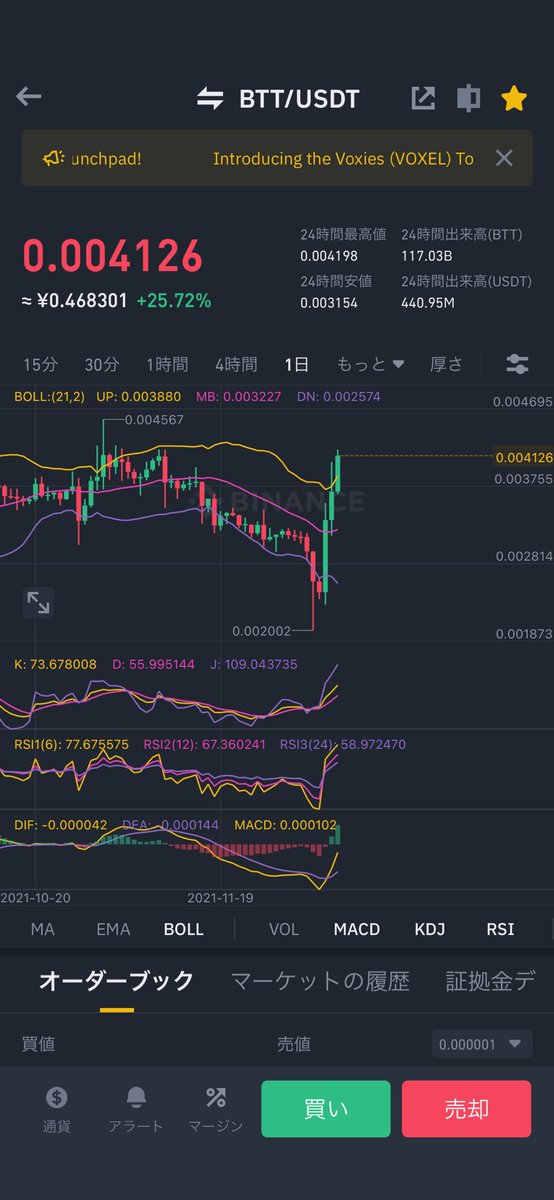Close the Voxies announcement banner

[504, 158]
